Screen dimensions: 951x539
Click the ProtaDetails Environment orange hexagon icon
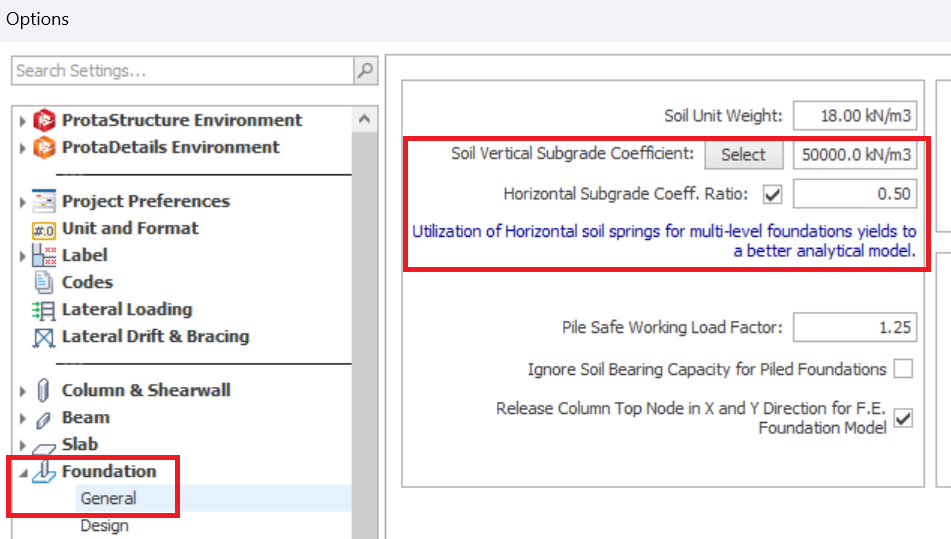pos(45,148)
